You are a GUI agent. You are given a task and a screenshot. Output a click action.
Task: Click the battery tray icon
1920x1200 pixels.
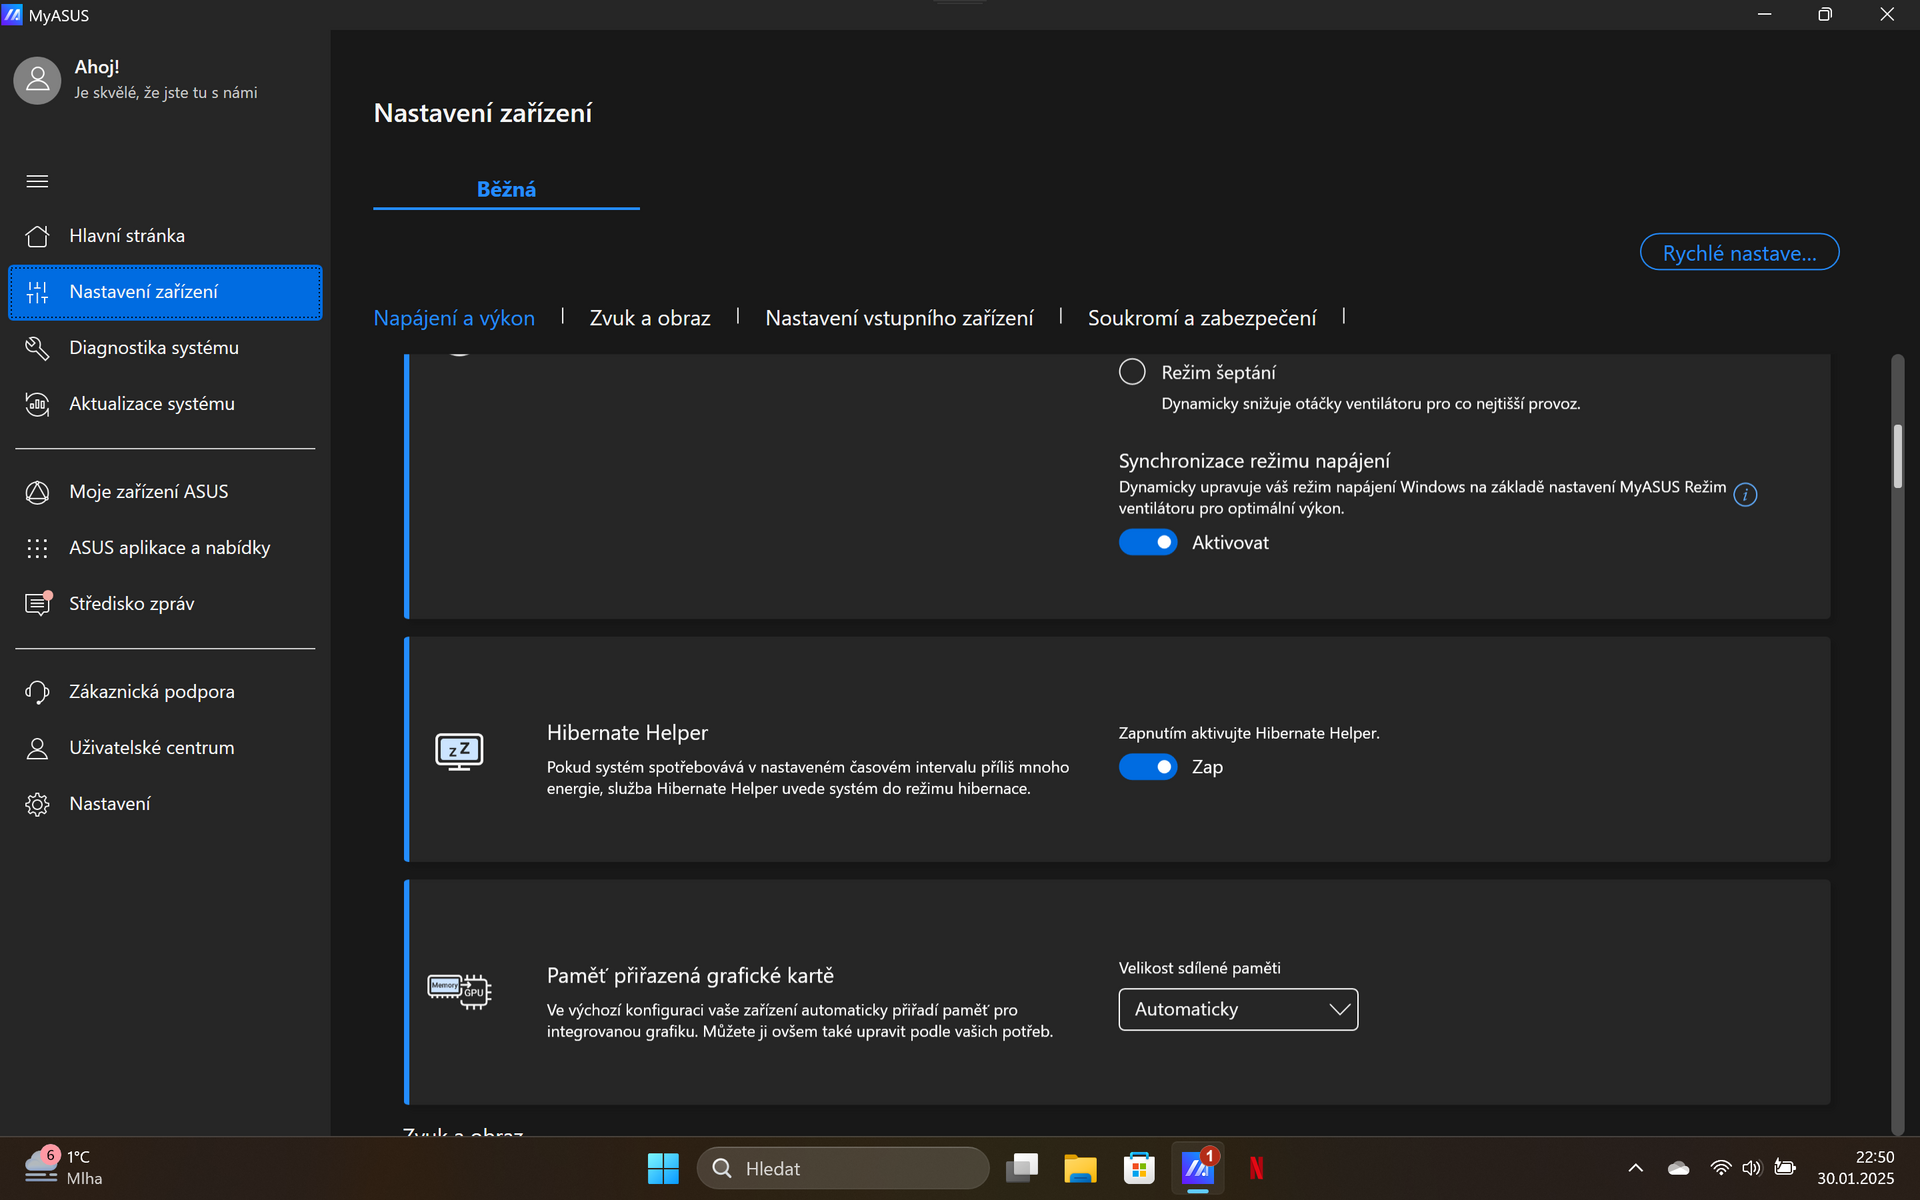point(1784,1168)
